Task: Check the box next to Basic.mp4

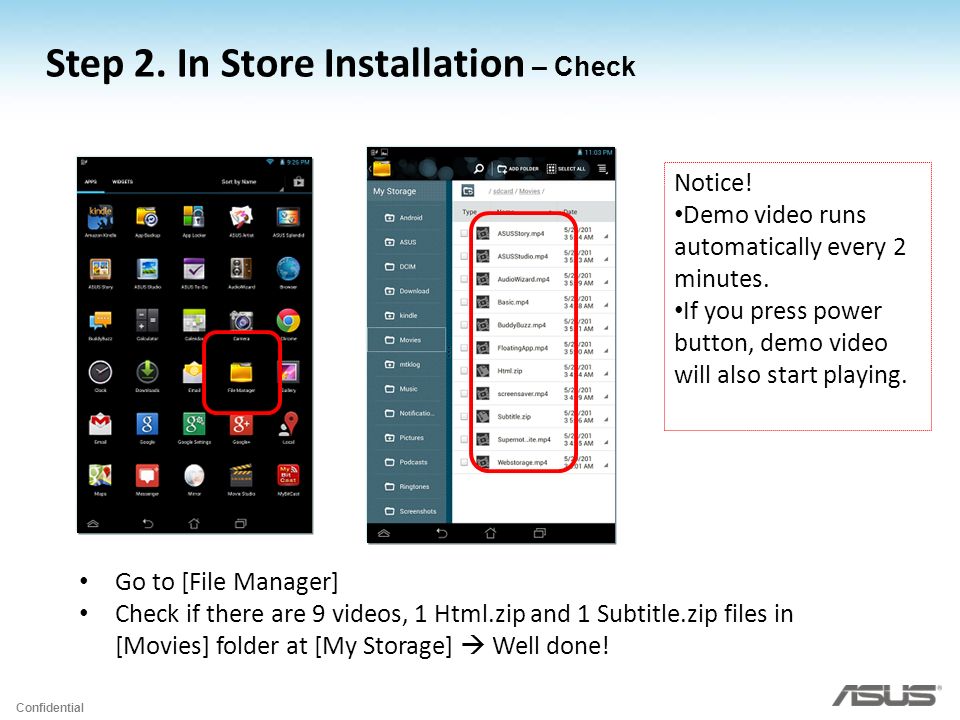Action: coord(464,302)
